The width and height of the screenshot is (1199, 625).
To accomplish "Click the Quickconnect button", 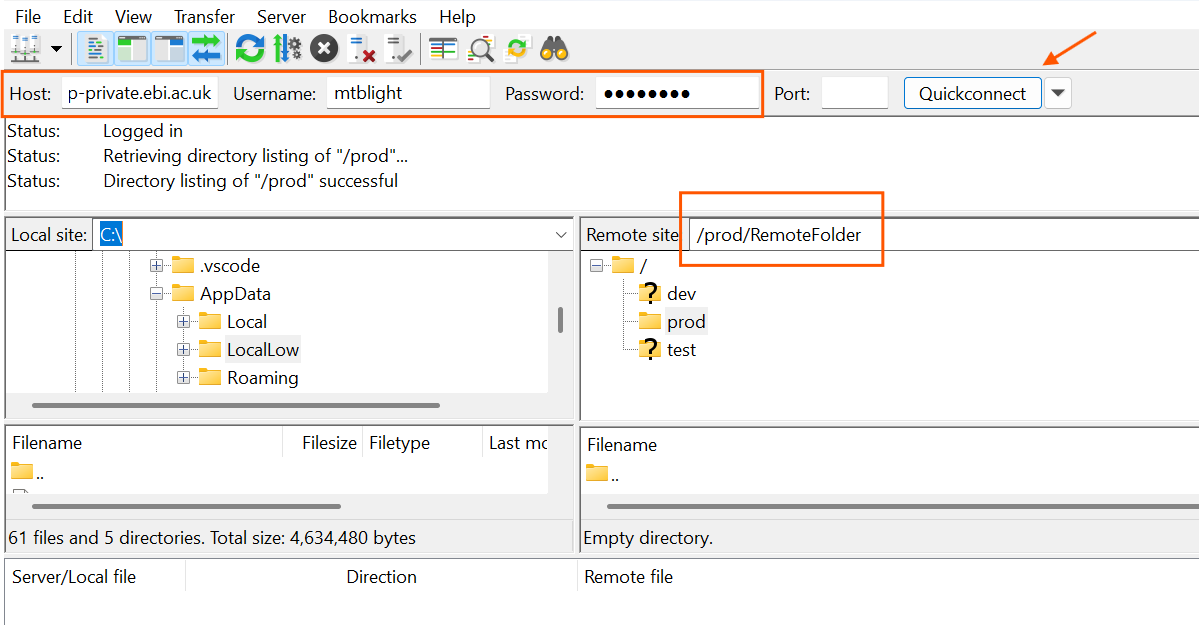I will [972, 94].
